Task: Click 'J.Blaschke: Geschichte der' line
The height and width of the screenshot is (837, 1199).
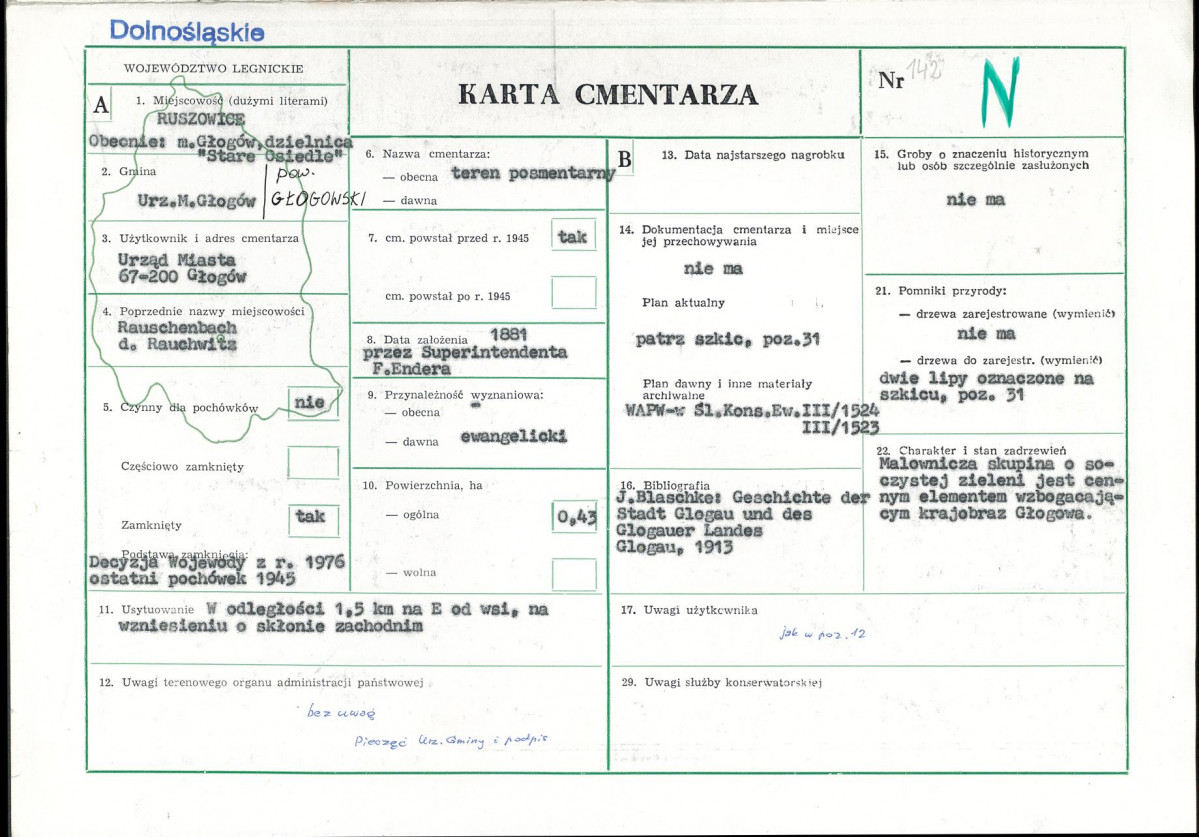Action: click(x=742, y=498)
